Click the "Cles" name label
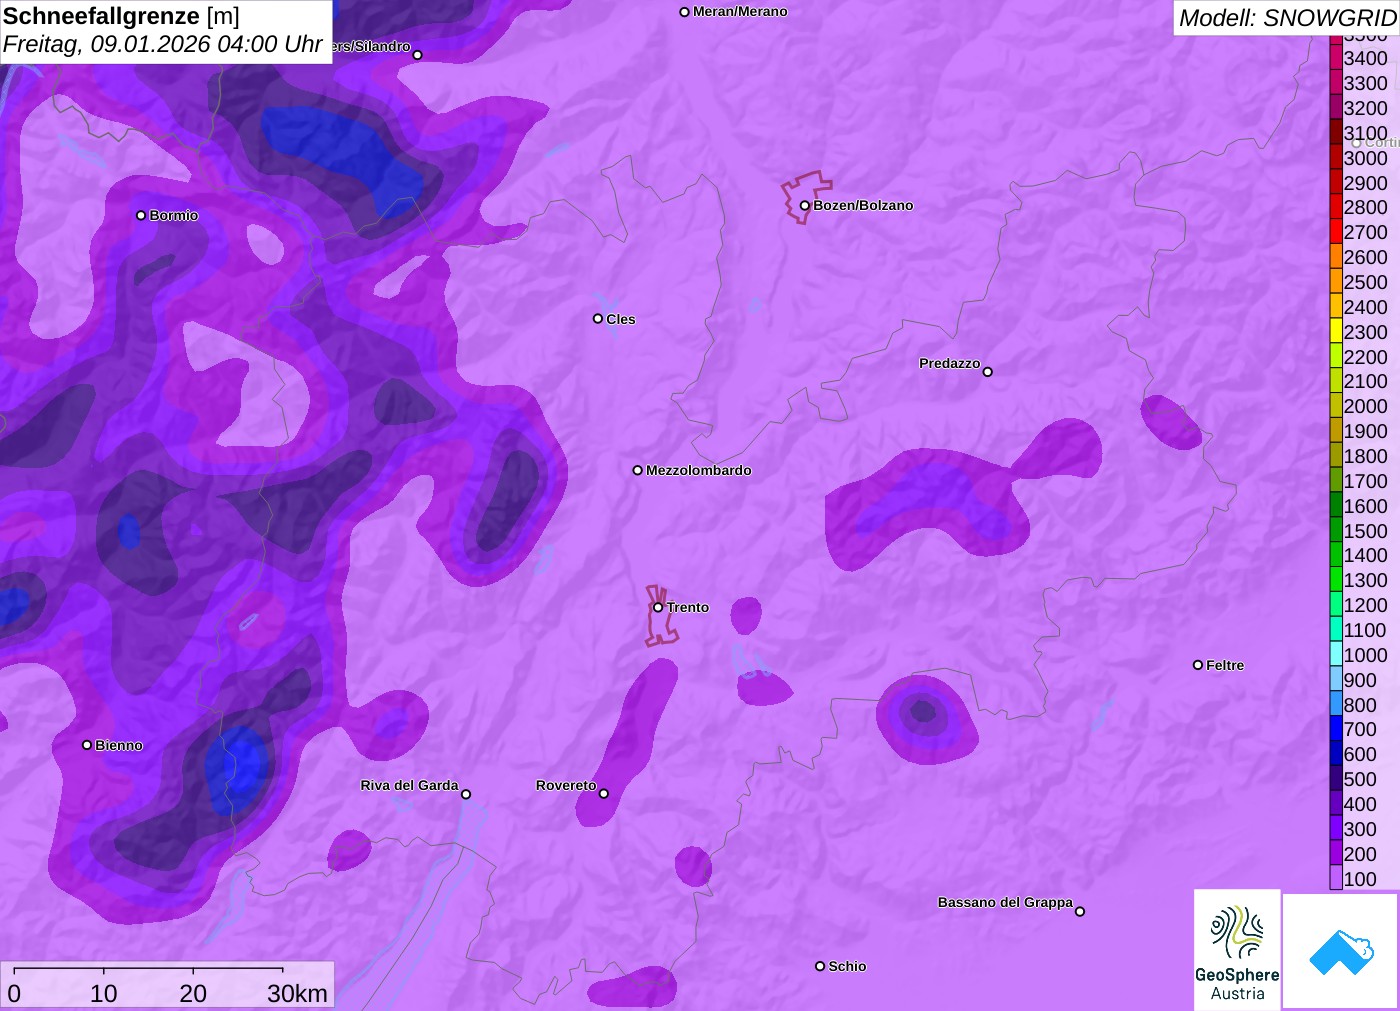The height and width of the screenshot is (1011, 1400). tap(621, 319)
